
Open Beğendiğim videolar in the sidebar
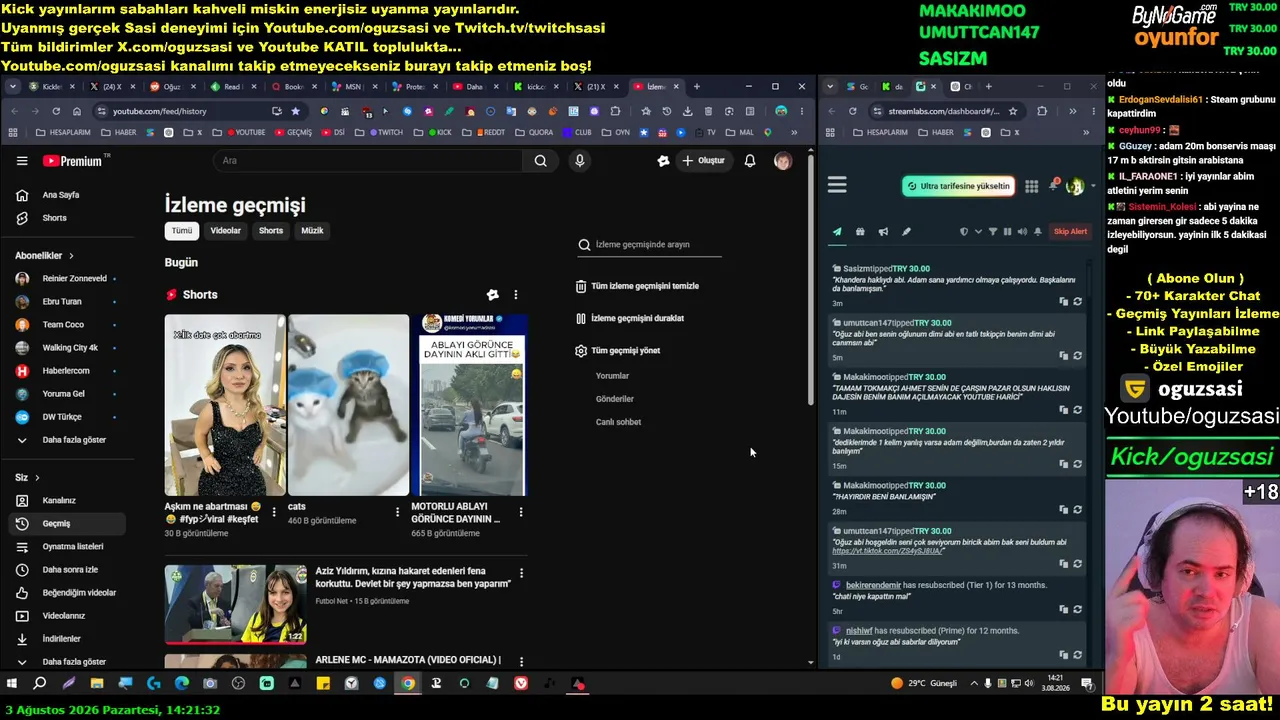(x=68, y=593)
